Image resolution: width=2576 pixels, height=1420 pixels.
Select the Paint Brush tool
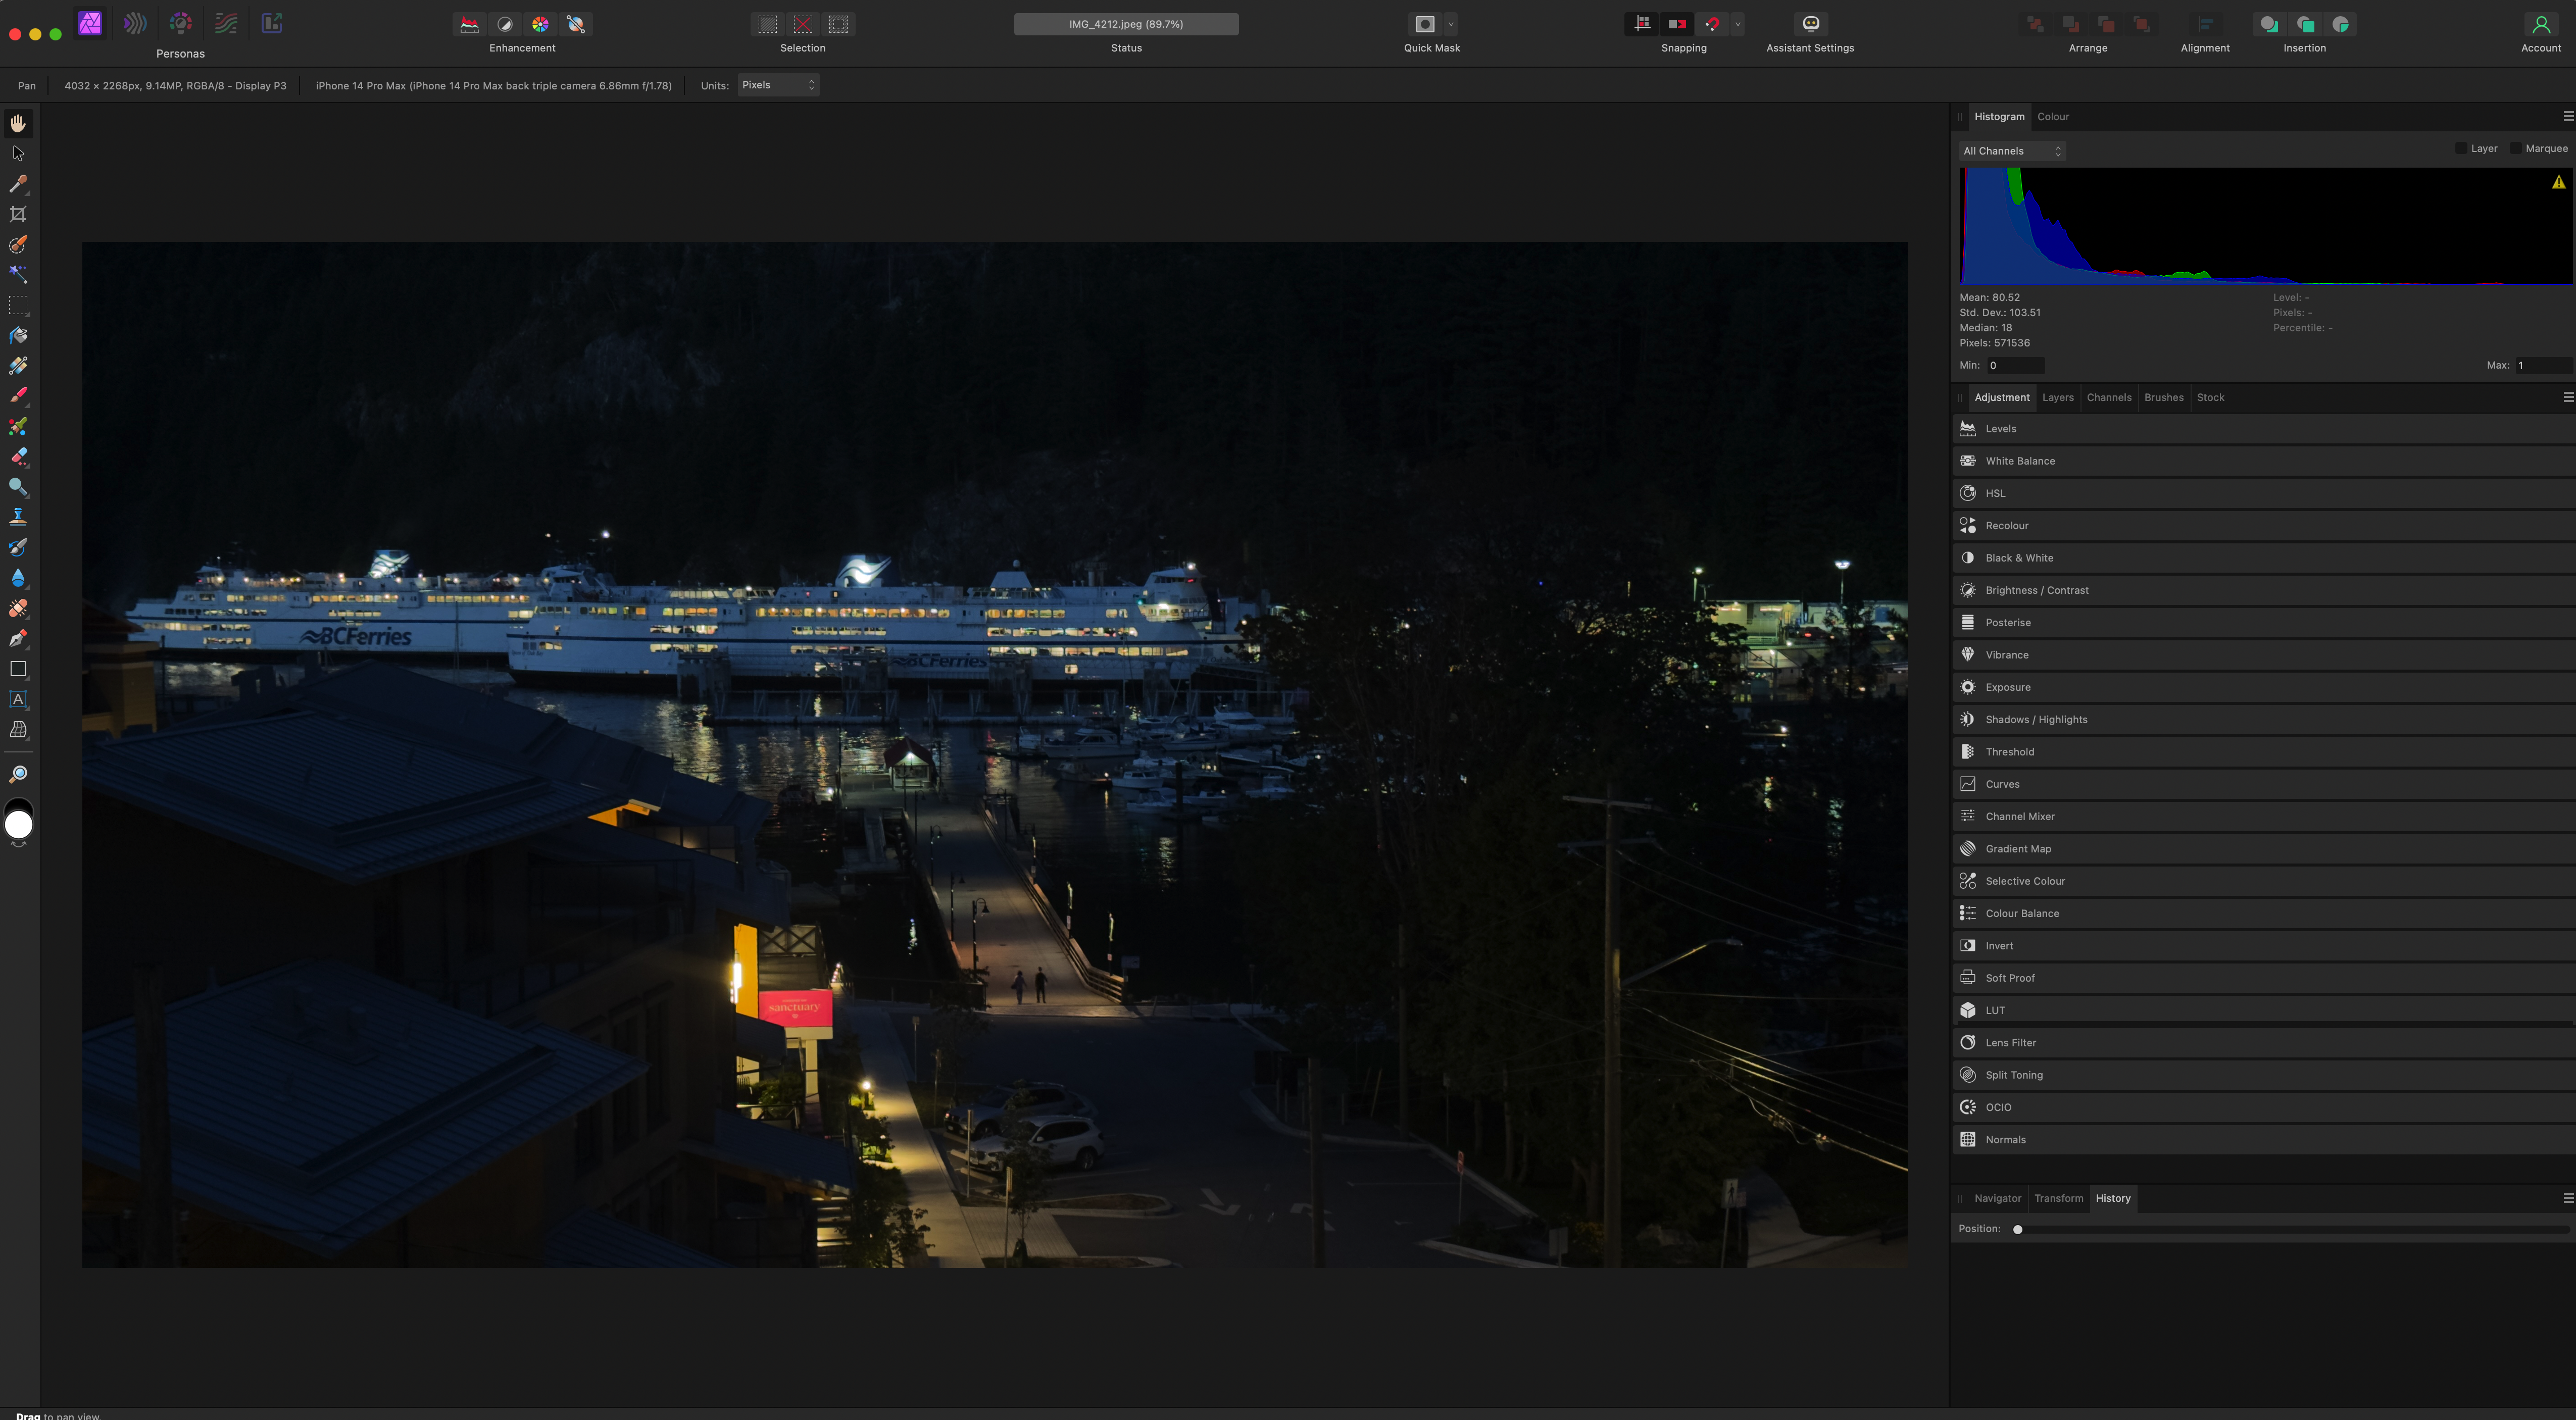click(x=18, y=396)
